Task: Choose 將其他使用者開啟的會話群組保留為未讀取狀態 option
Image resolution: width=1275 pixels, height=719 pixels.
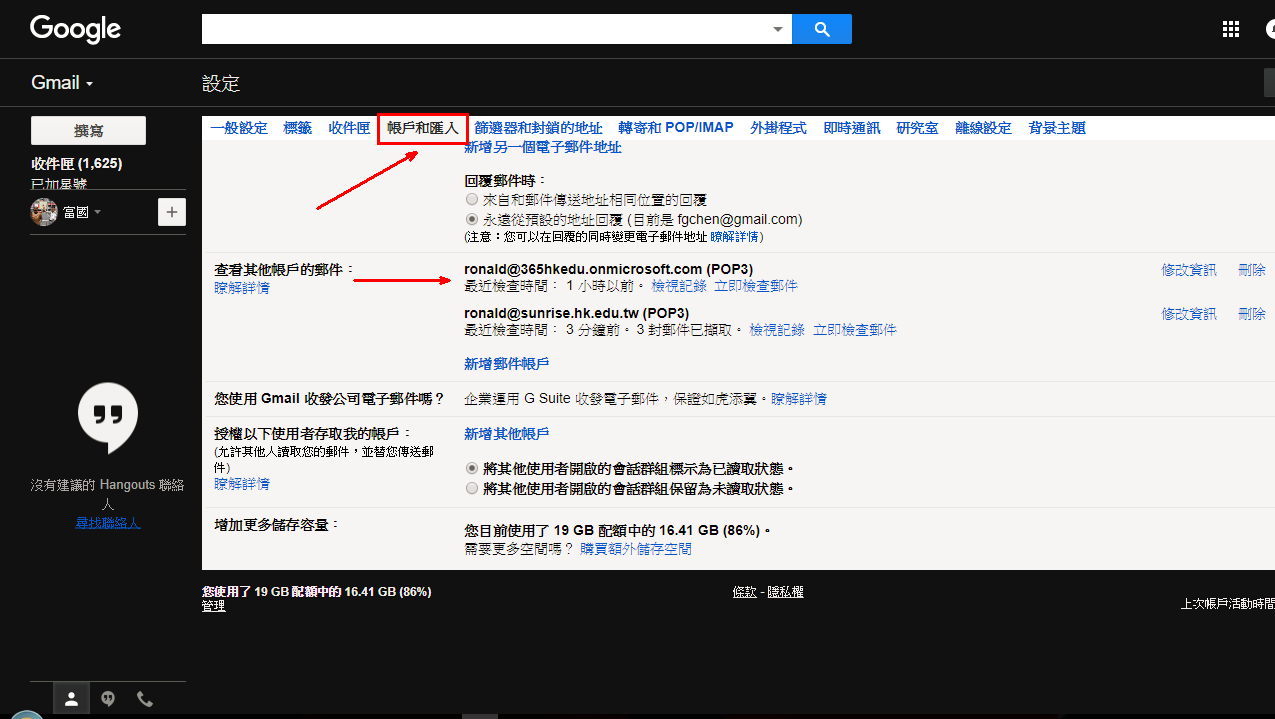Action: tap(472, 489)
